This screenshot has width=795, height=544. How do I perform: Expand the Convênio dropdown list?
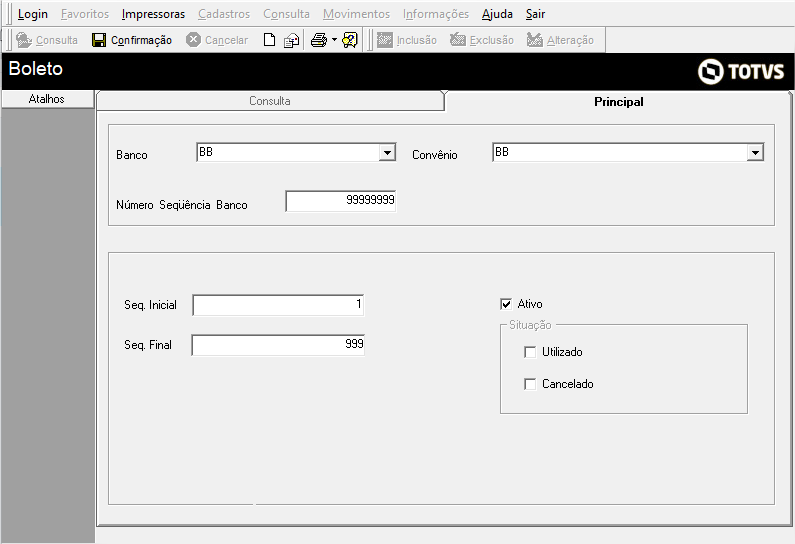tap(755, 153)
